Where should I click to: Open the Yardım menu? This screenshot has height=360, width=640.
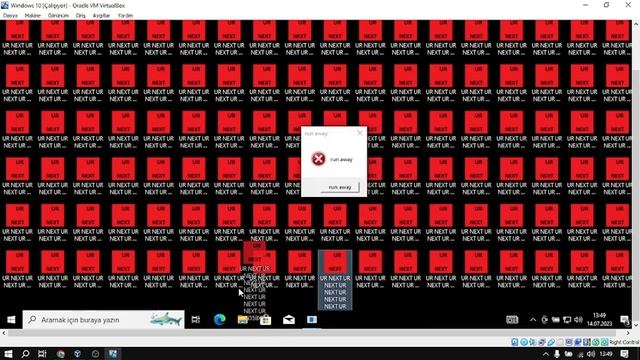[x=125, y=16]
